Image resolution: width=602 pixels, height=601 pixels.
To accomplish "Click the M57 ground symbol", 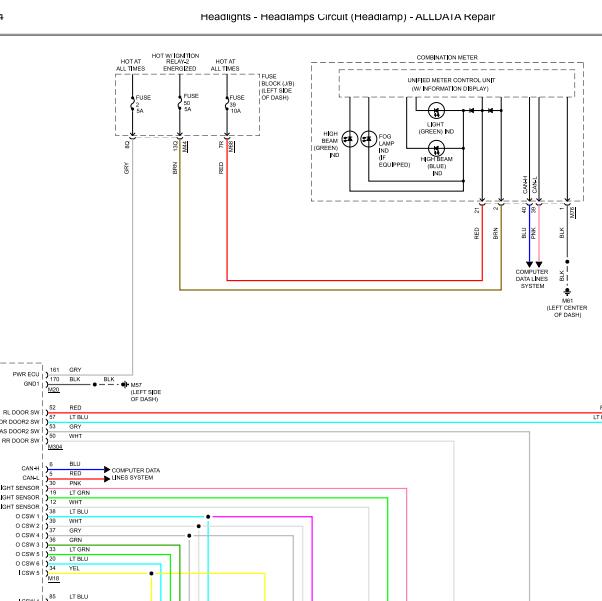I will pyautogui.click(x=124, y=384).
